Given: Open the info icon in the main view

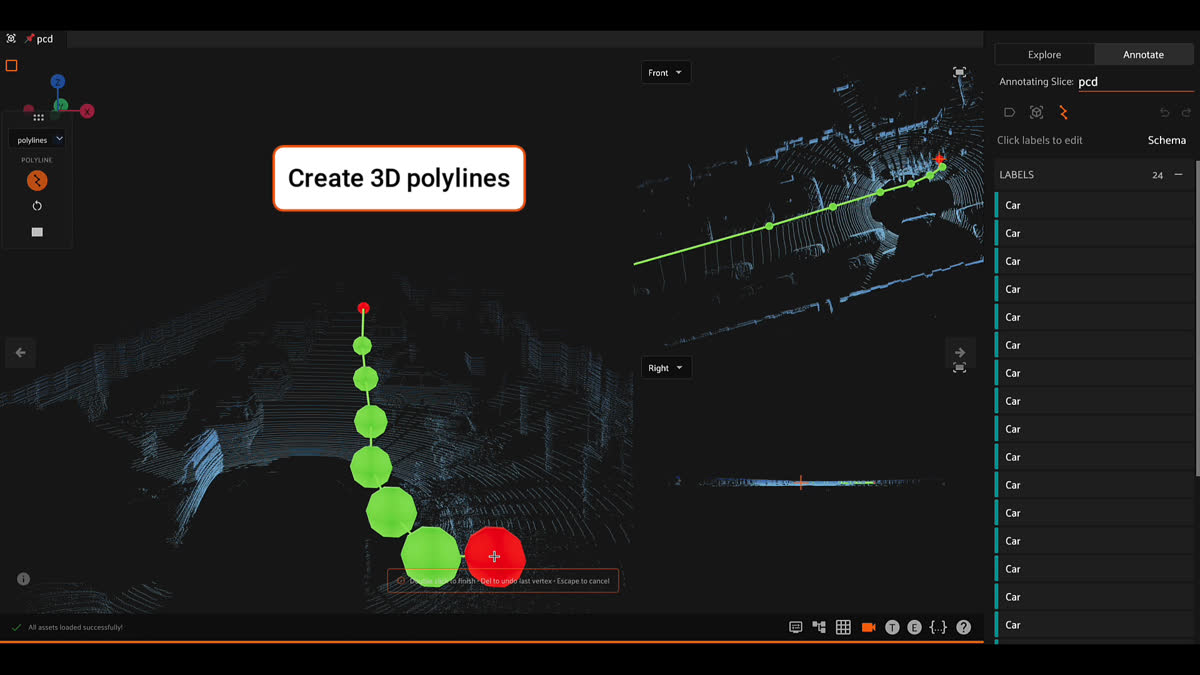Looking at the screenshot, I should tap(23, 579).
